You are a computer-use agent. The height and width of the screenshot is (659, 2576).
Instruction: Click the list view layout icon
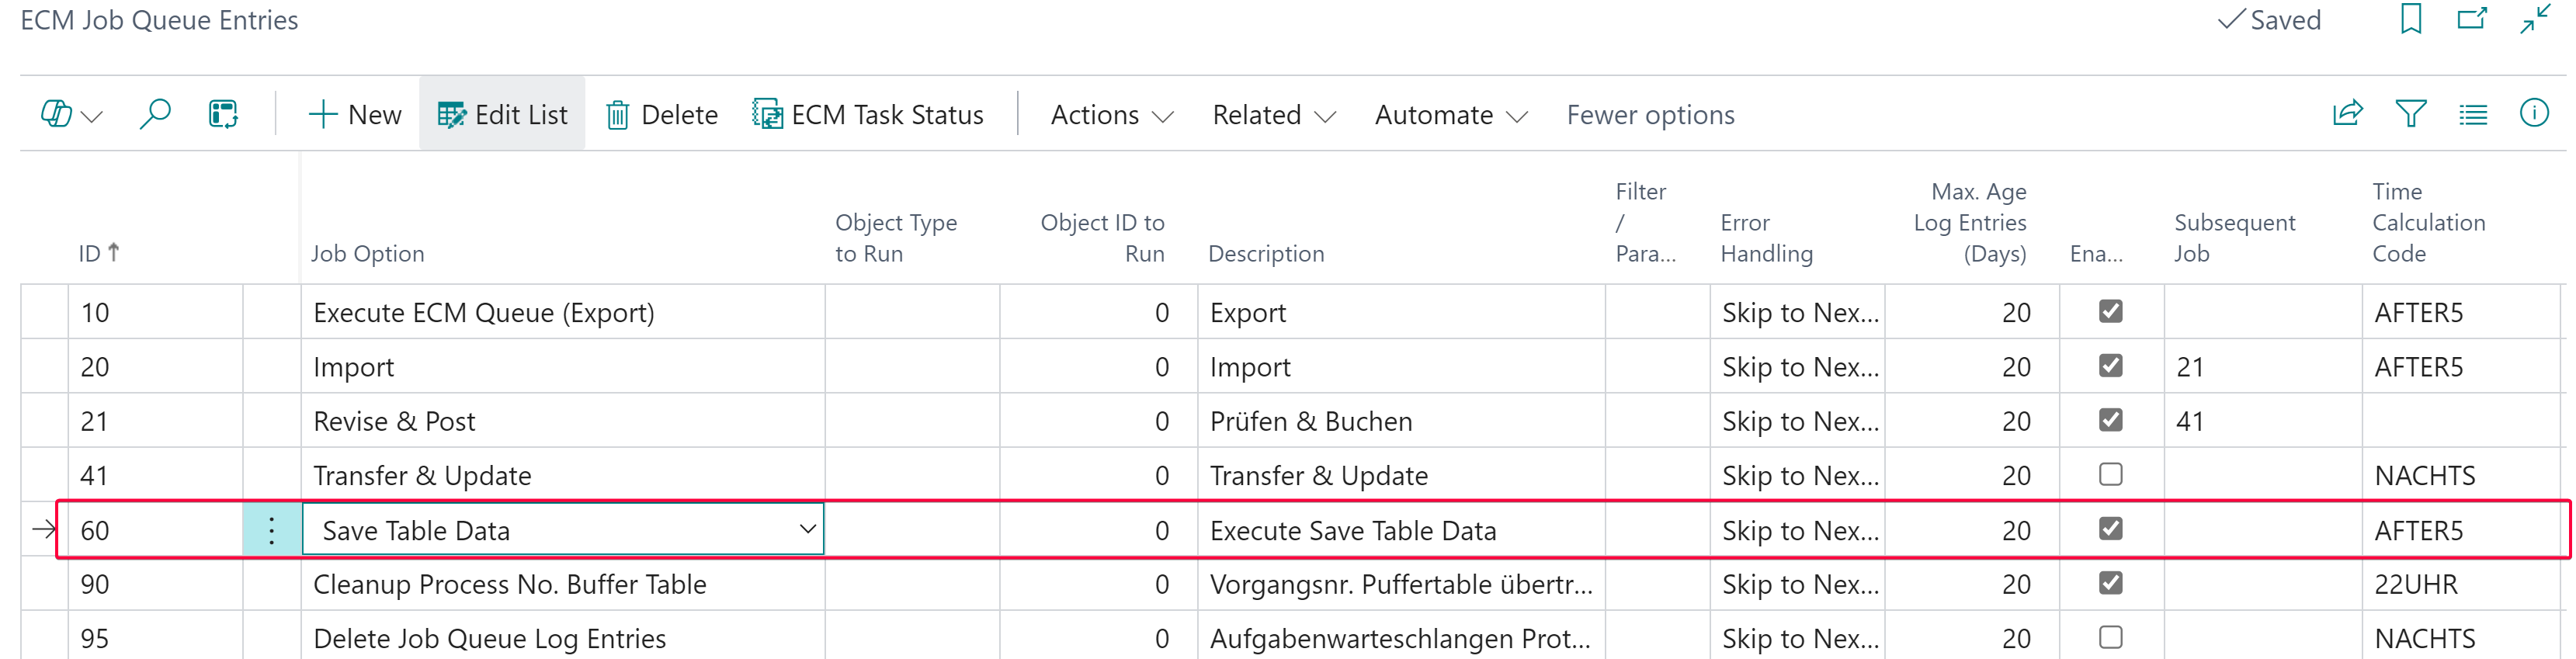tap(2472, 115)
